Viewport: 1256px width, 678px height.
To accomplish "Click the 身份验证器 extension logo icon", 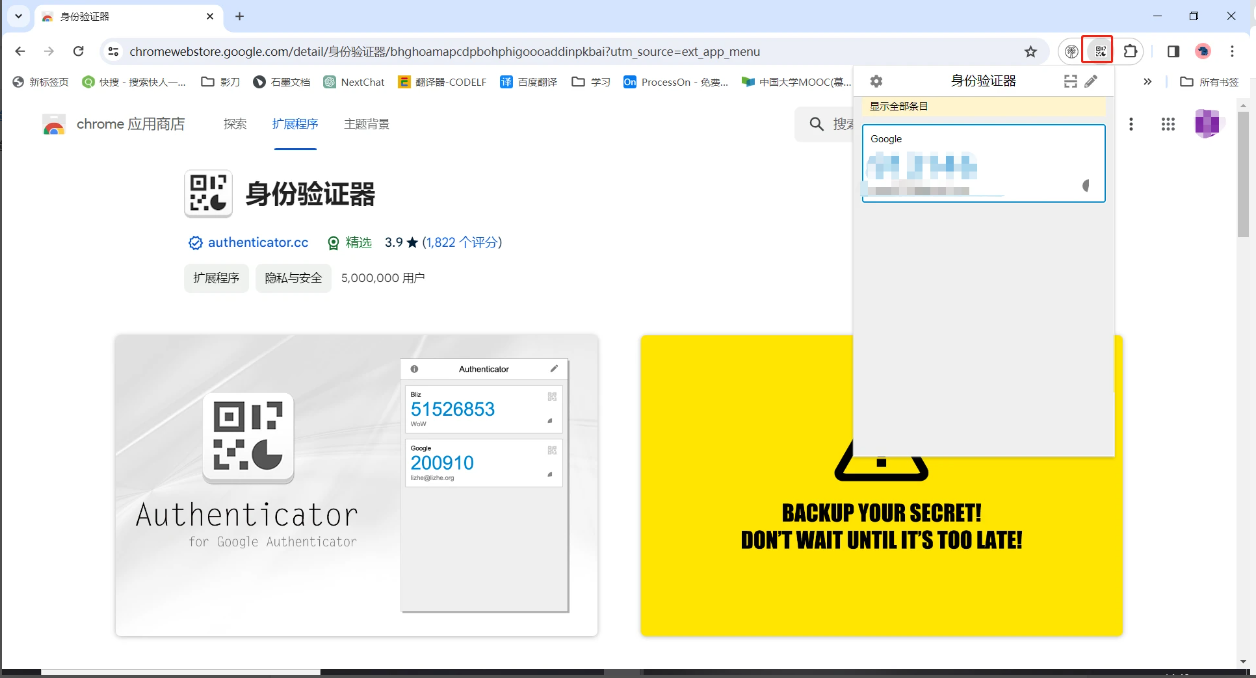I will point(208,193).
